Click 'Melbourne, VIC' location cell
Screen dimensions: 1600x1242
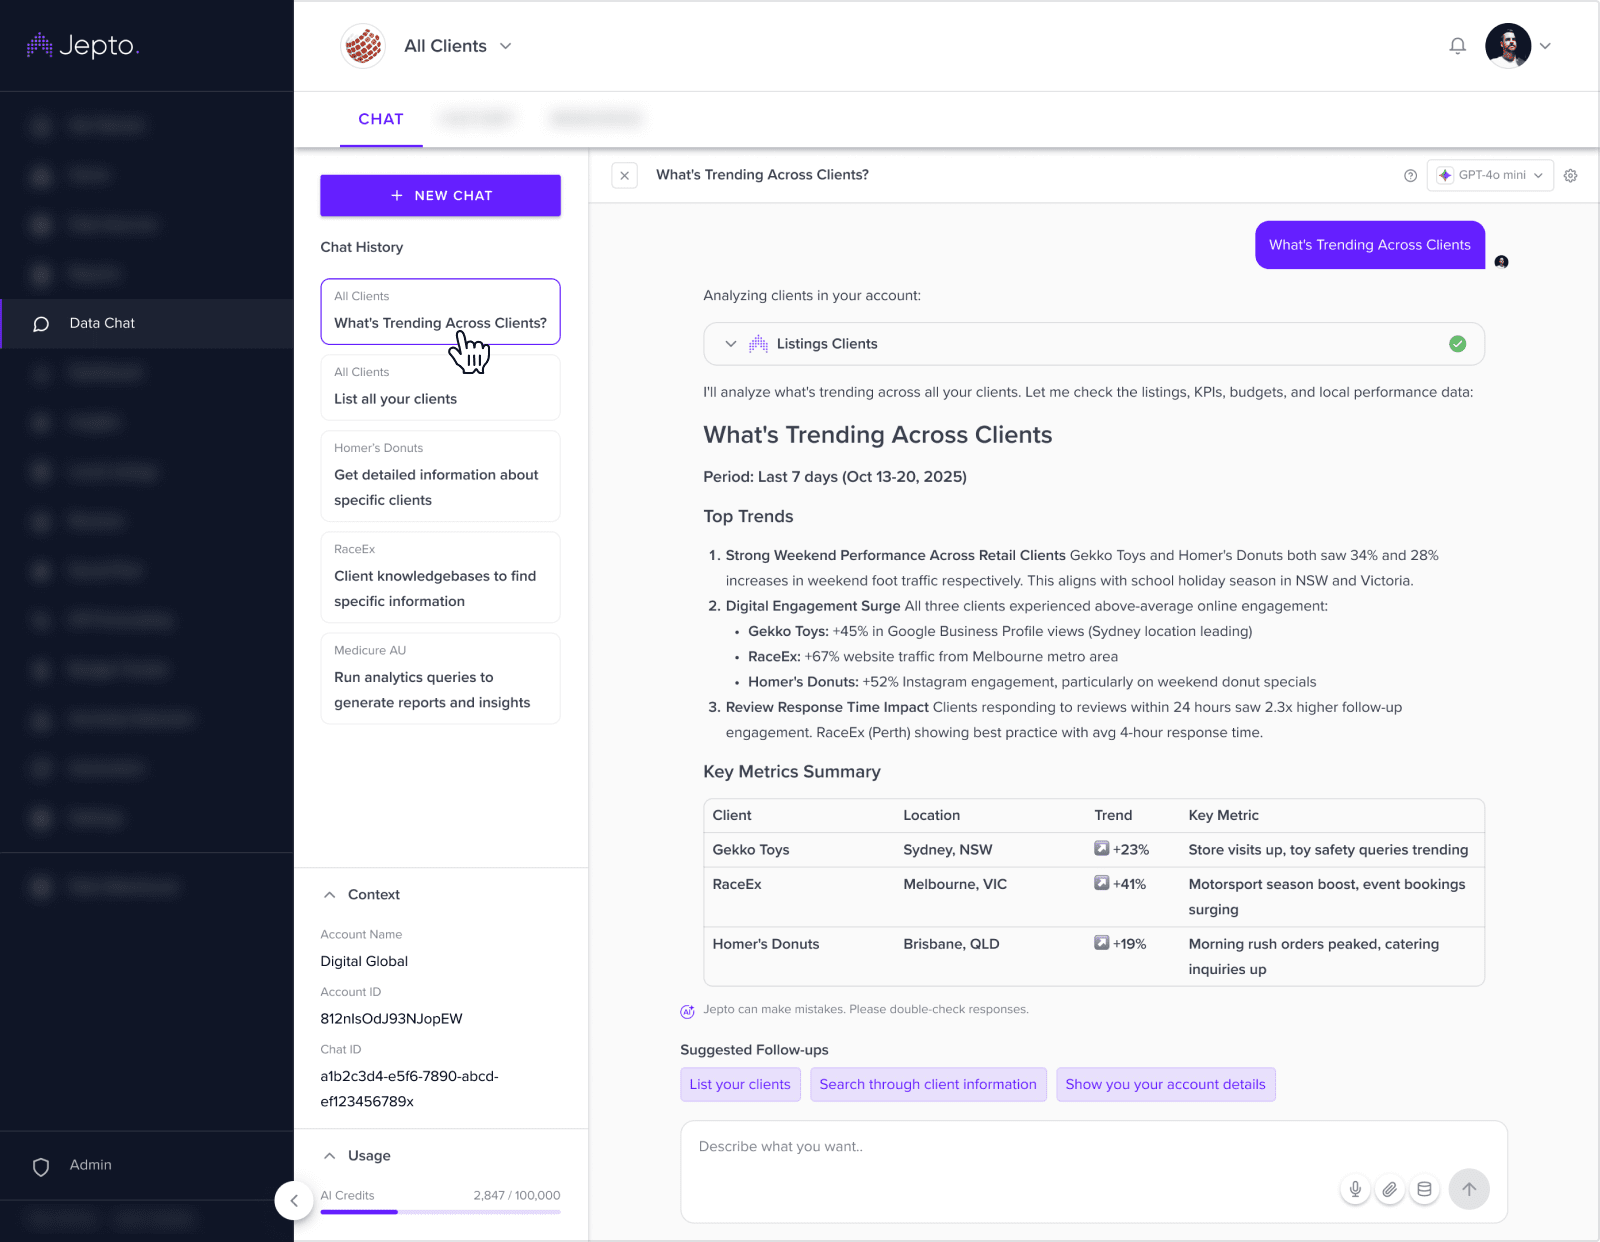tap(955, 885)
